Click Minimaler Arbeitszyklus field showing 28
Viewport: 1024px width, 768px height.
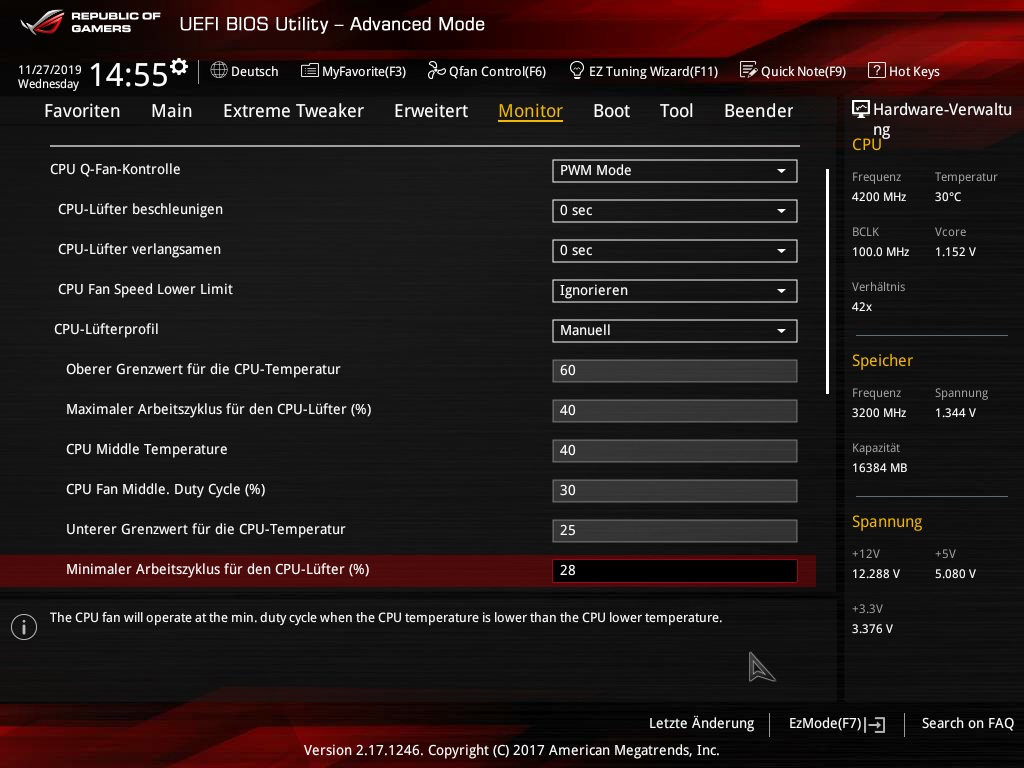[x=675, y=570]
